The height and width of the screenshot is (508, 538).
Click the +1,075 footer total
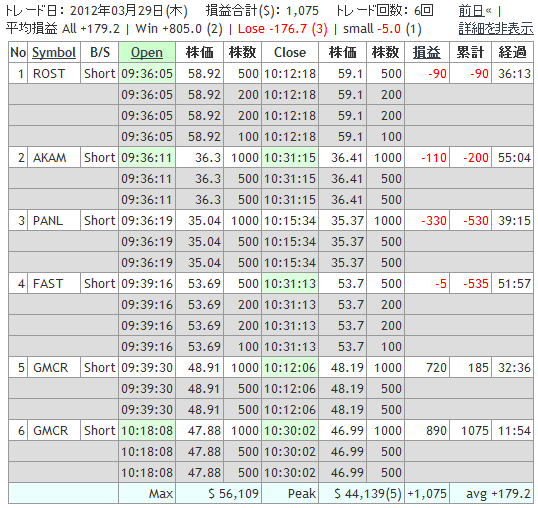[427, 494]
